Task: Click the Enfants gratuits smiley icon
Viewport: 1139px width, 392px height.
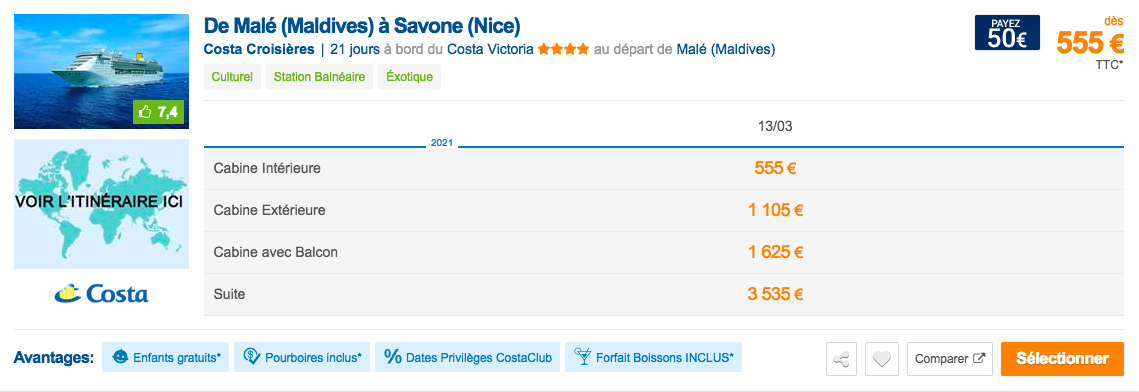Action: [x=121, y=357]
